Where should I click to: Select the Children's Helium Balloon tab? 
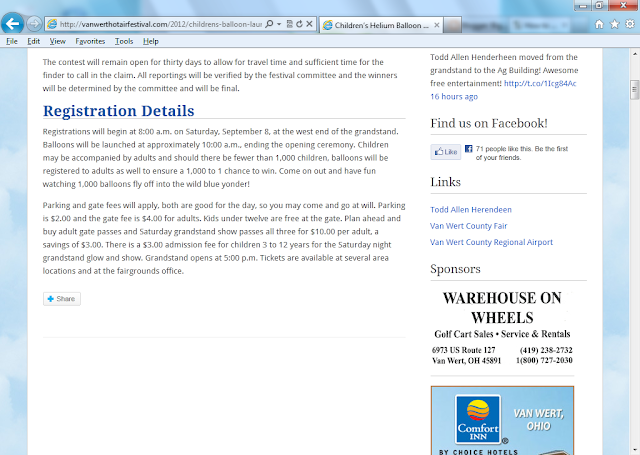coord(381,25)
